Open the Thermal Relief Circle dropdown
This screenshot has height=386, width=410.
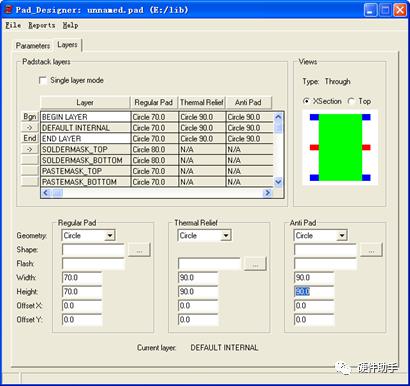226,236
